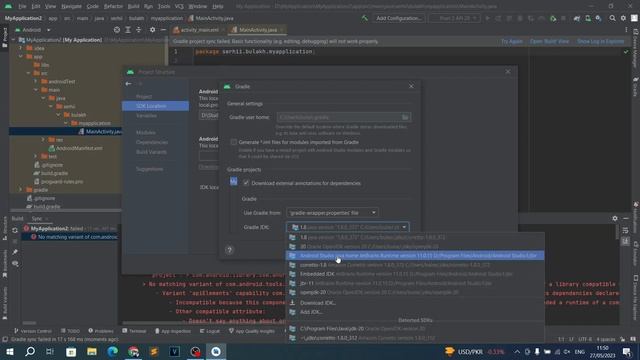Screen dimensions: 640x360
Task: Toggle Download external annotations for dependencies
Action: 246,183
